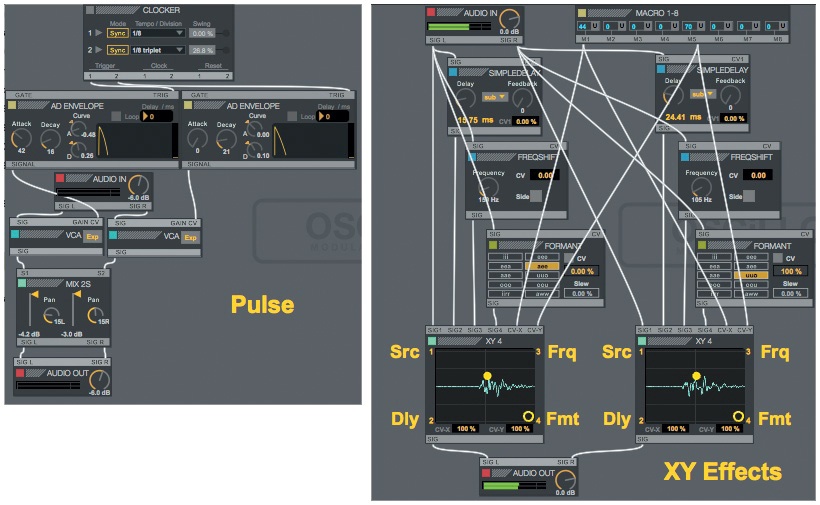Click the highlighted aee vowel in FORMANT
Image resolution: width=820 pixels, height=505 pixels.
[x=542, y=266]
